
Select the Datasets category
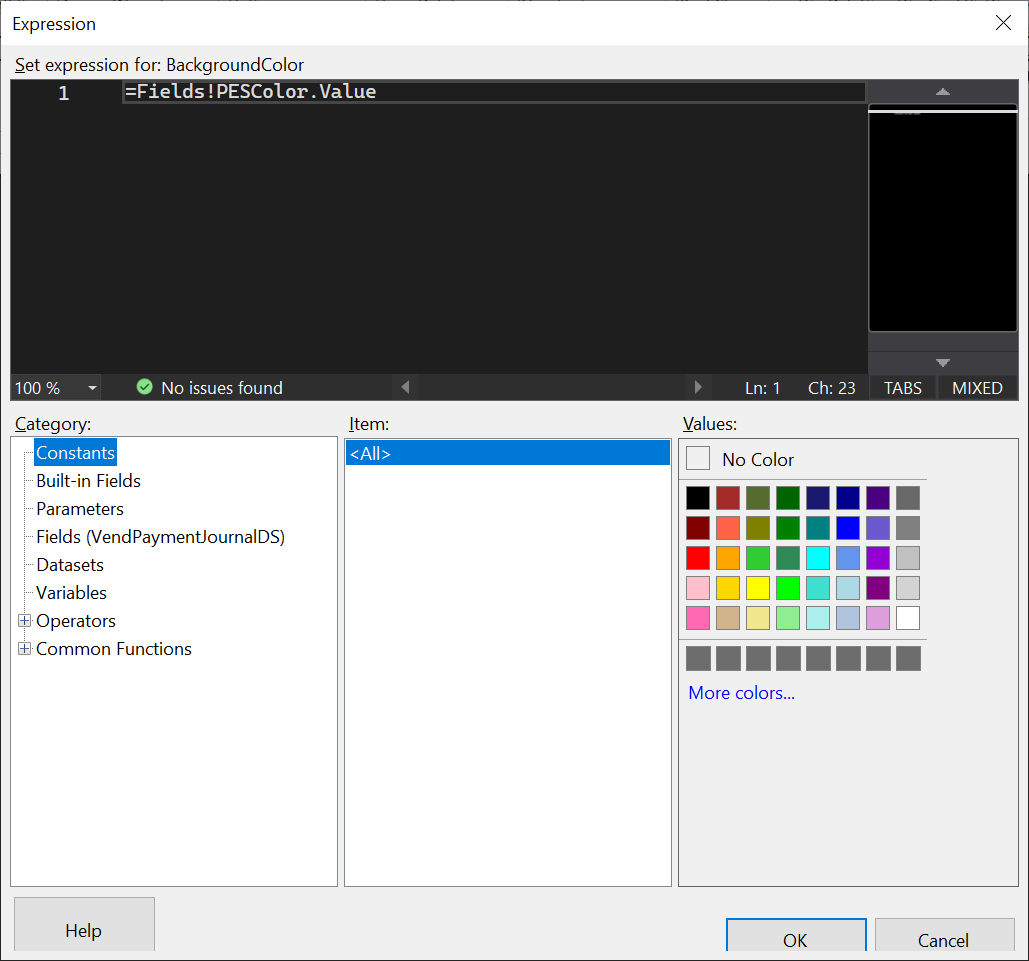pos(70,565)
